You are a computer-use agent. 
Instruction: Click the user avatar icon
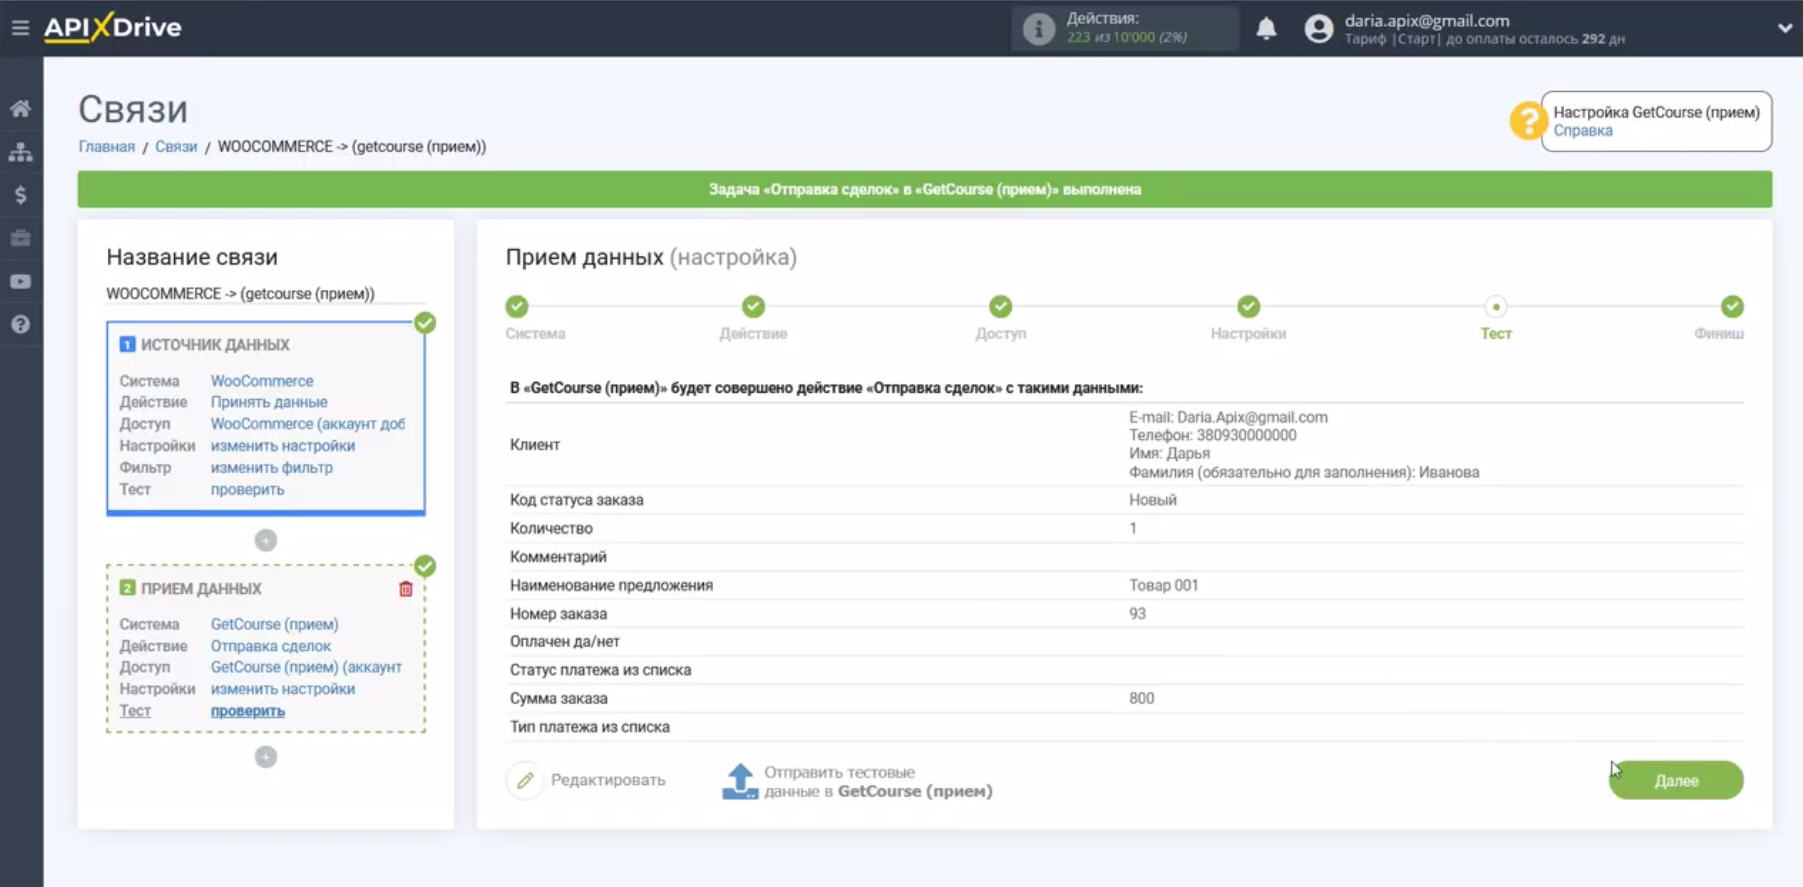click(1319, 29)
